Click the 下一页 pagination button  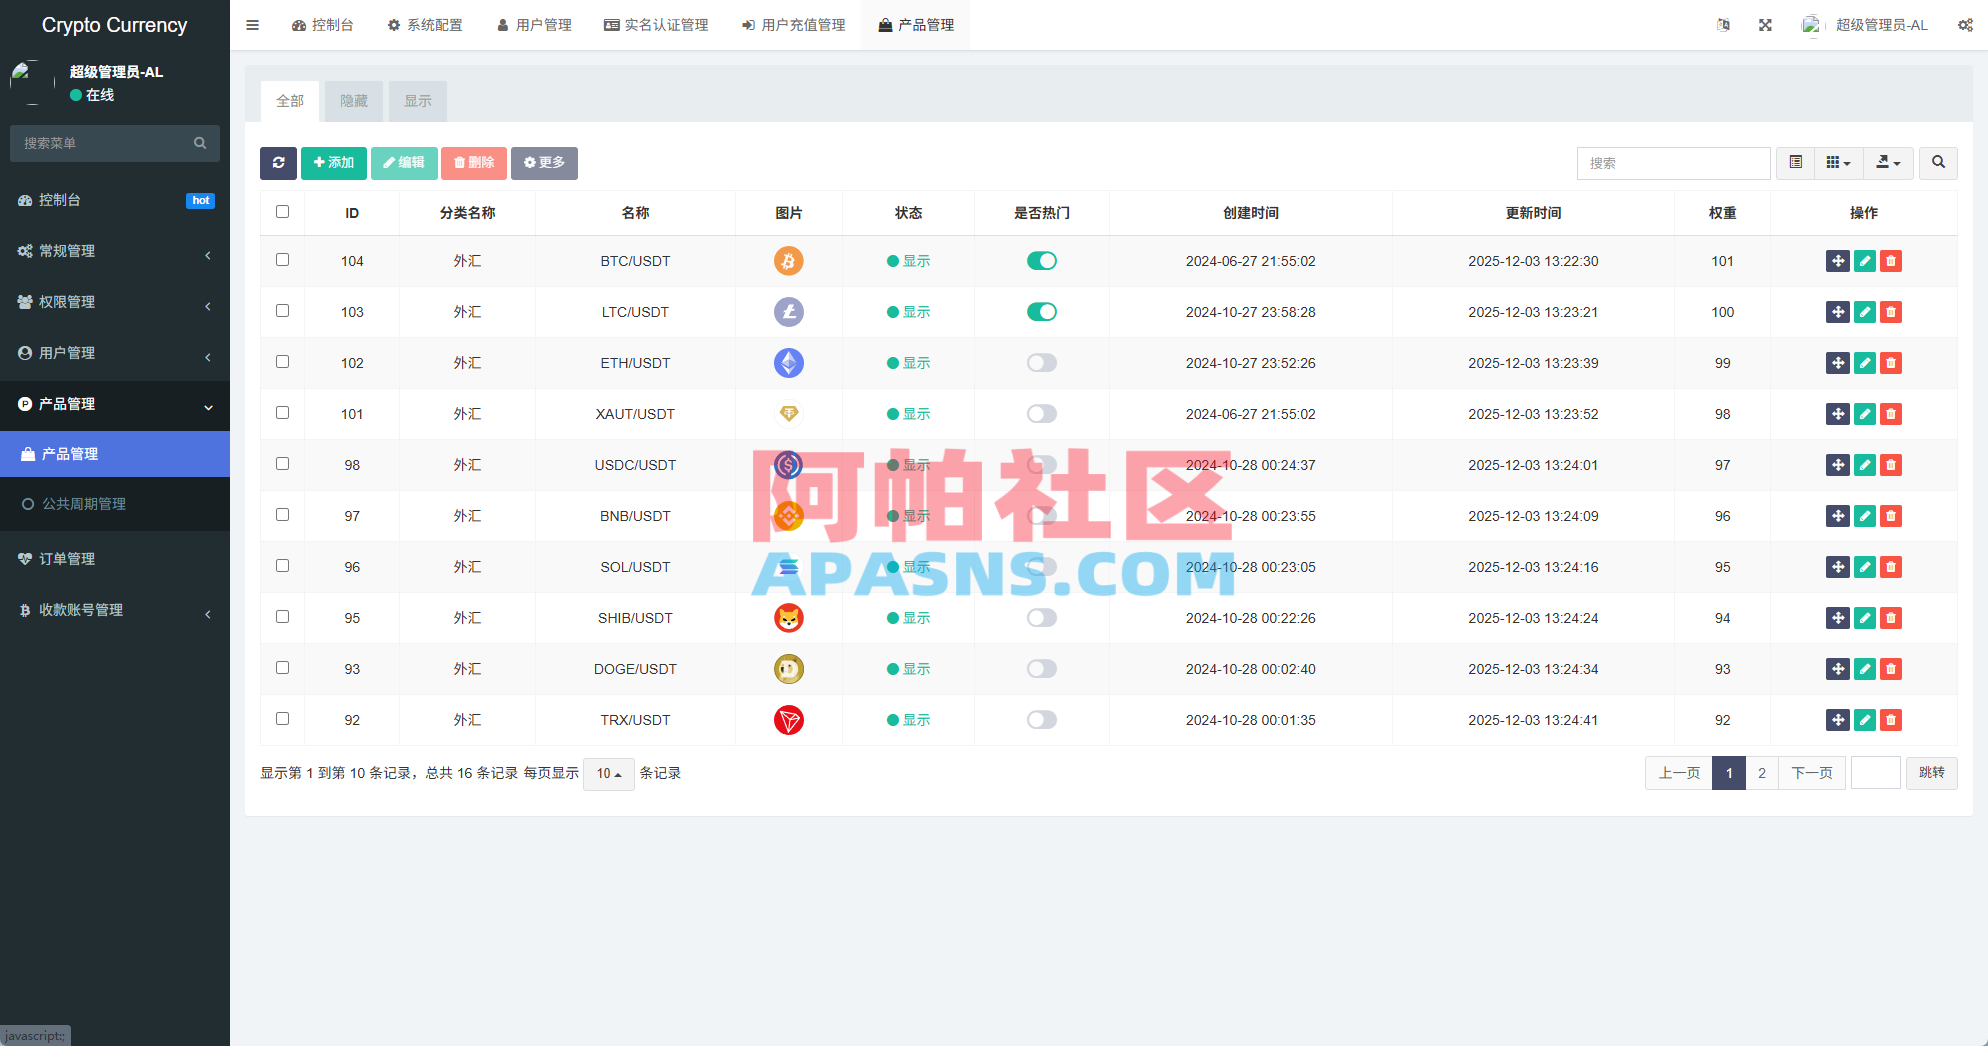[1812, 773]
